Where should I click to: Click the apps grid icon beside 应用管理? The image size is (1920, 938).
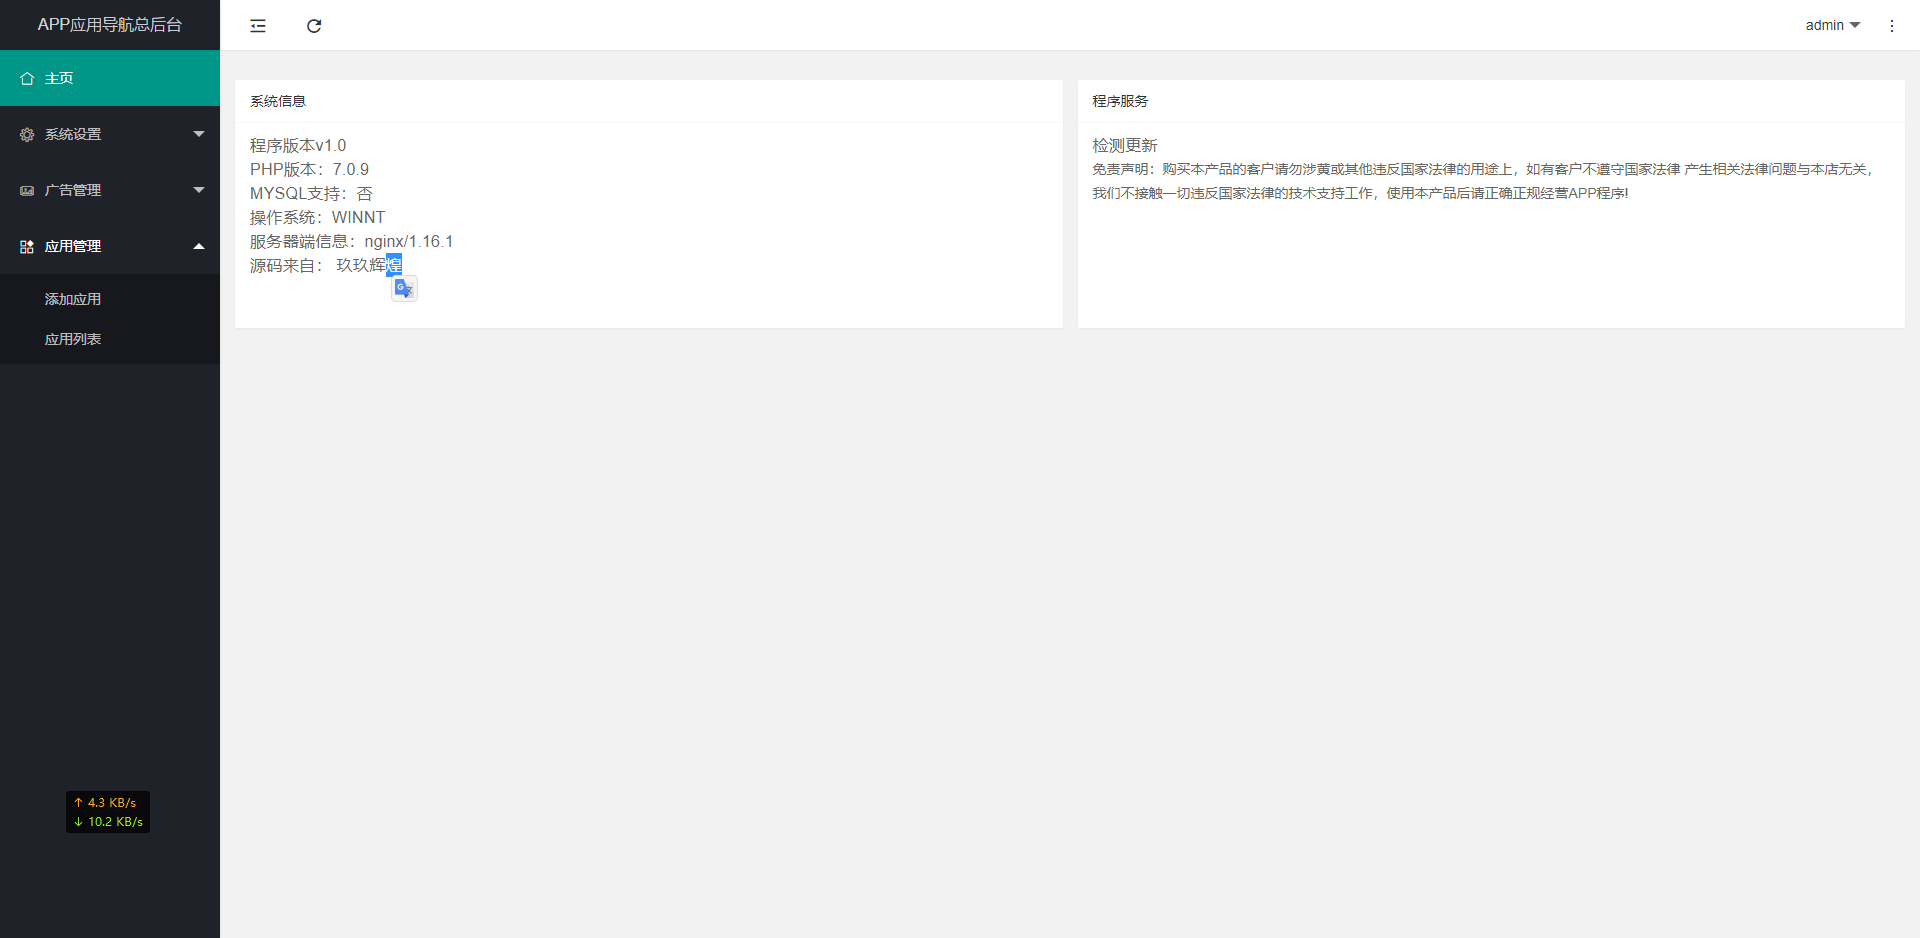pyautogui.click(x=27, y=246)
